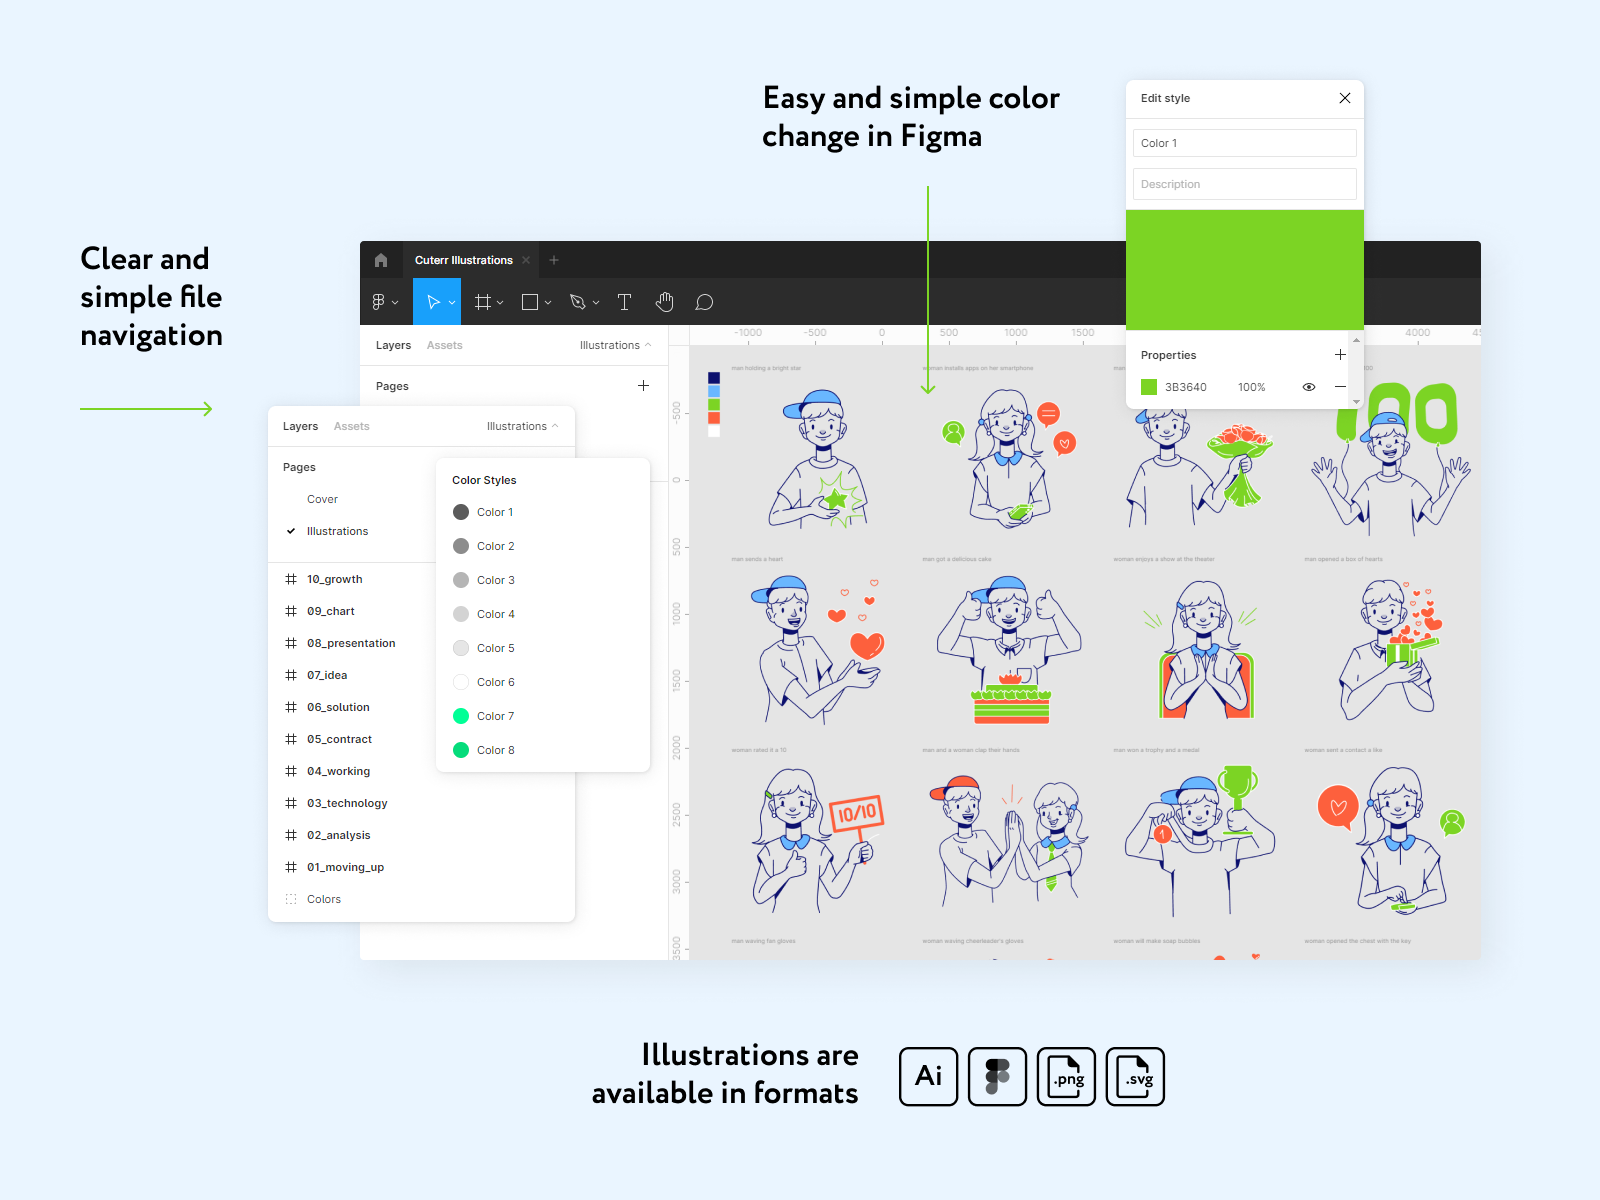This screenshot has height=1200, width=1600.
Task: Open the Figma main menu
Action: [380, 302]
